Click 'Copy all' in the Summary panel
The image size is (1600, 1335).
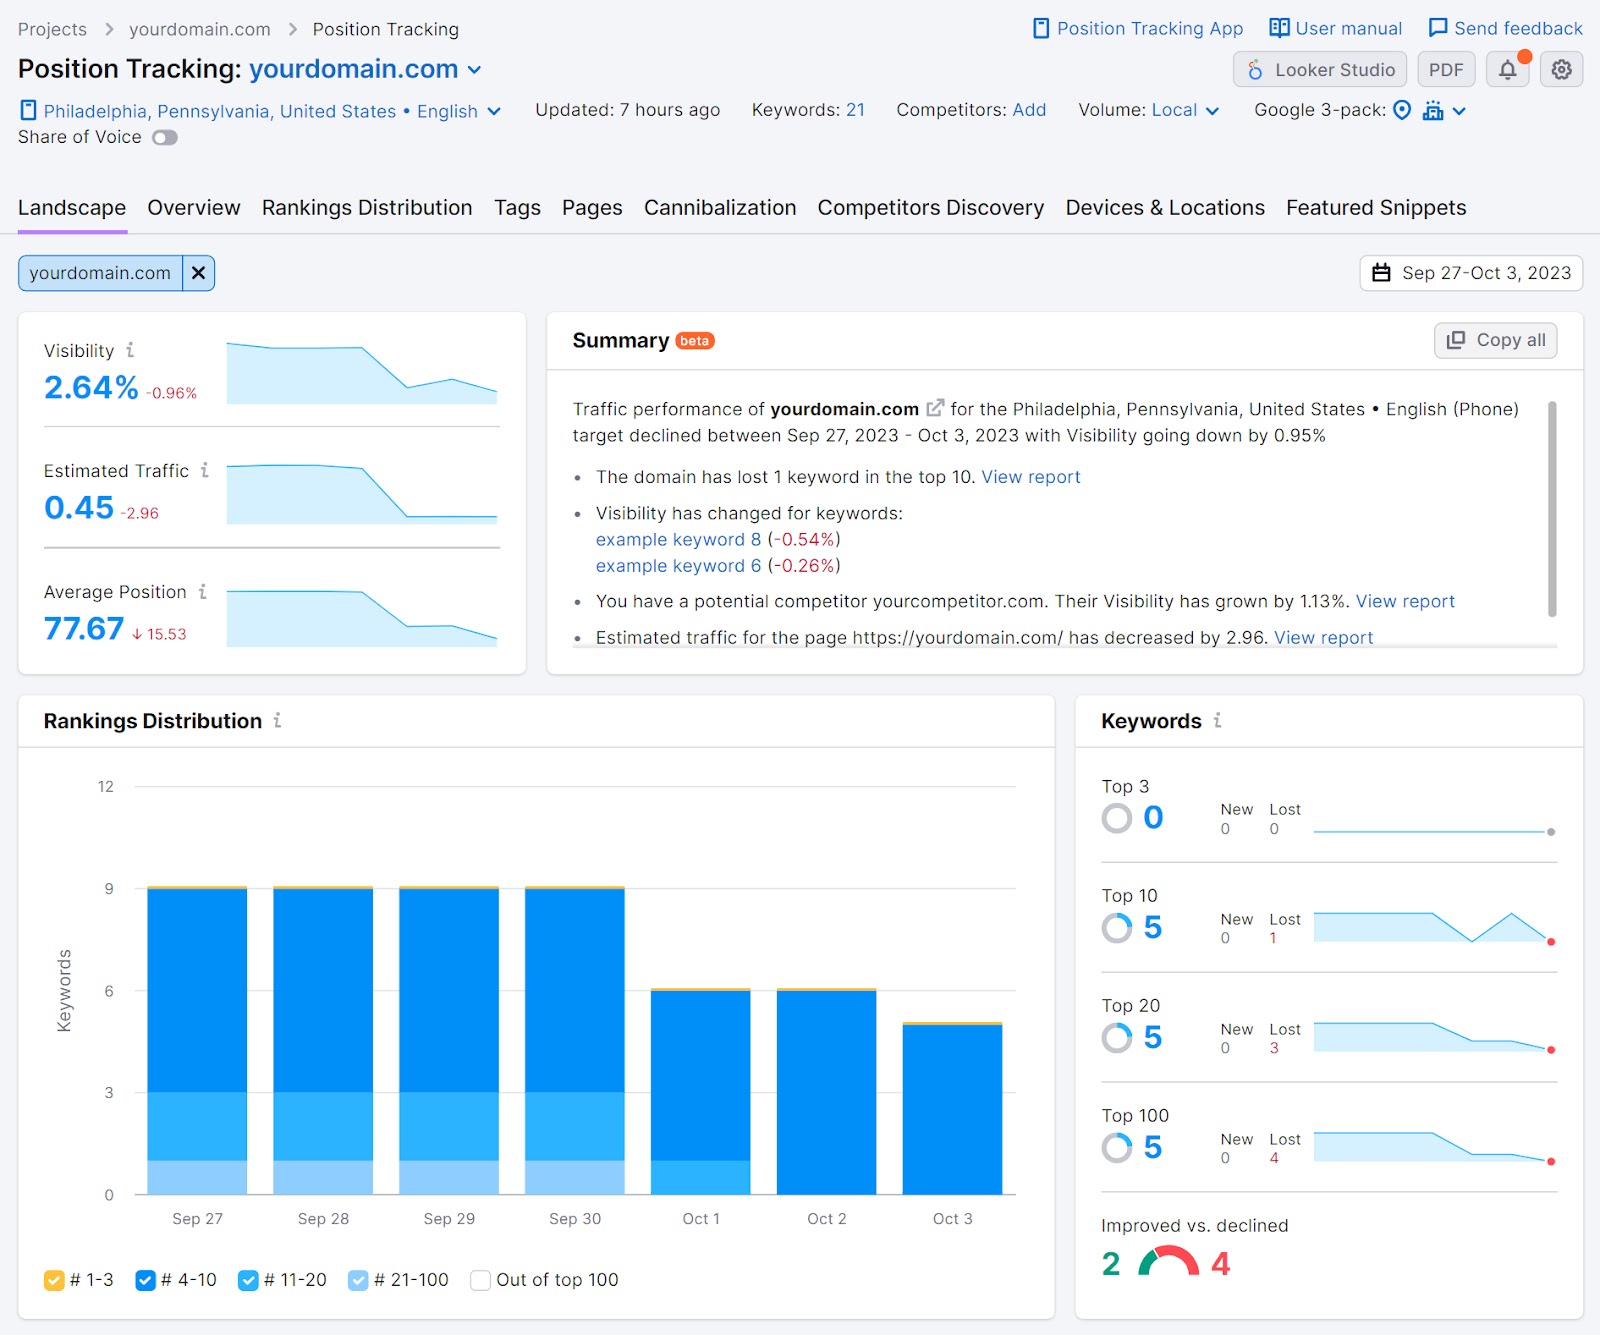1495,340
